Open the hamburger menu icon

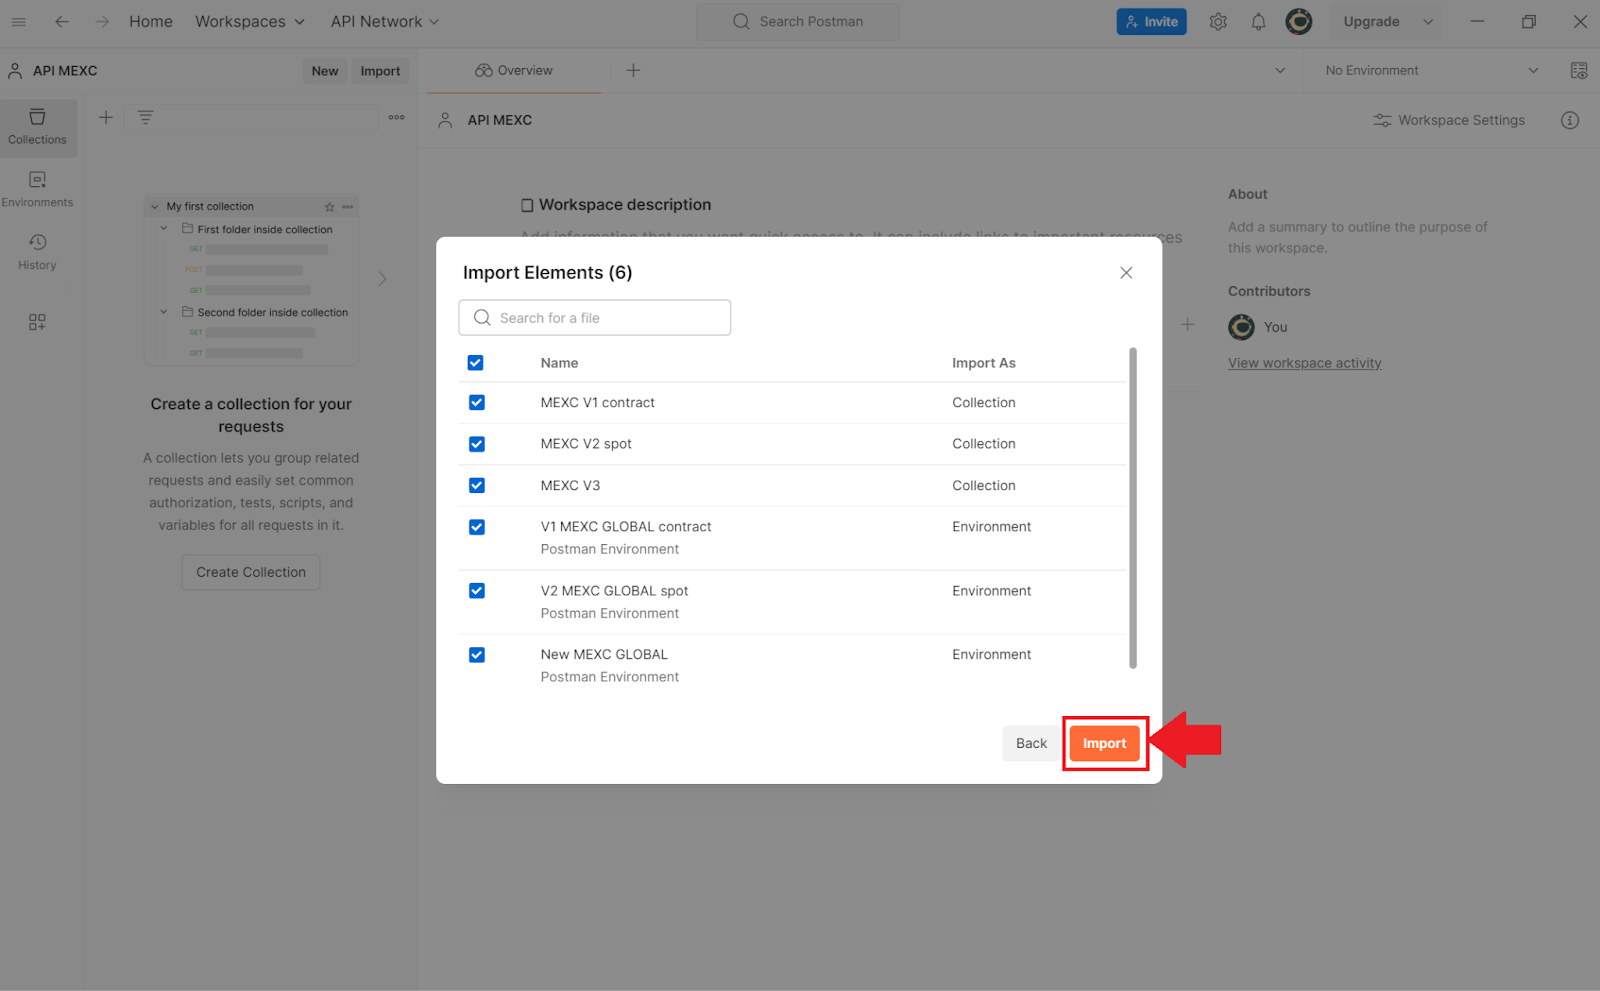pos(19,21)
